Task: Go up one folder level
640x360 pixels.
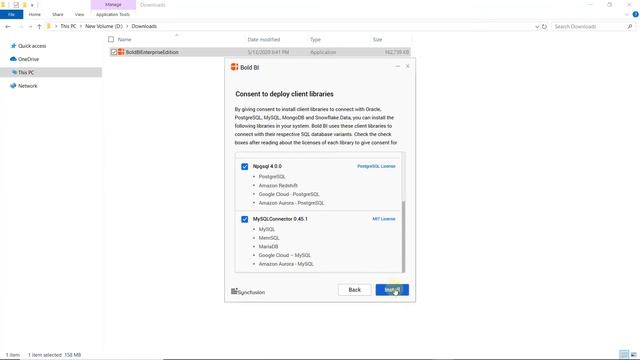Action: (x=39, y=27)
